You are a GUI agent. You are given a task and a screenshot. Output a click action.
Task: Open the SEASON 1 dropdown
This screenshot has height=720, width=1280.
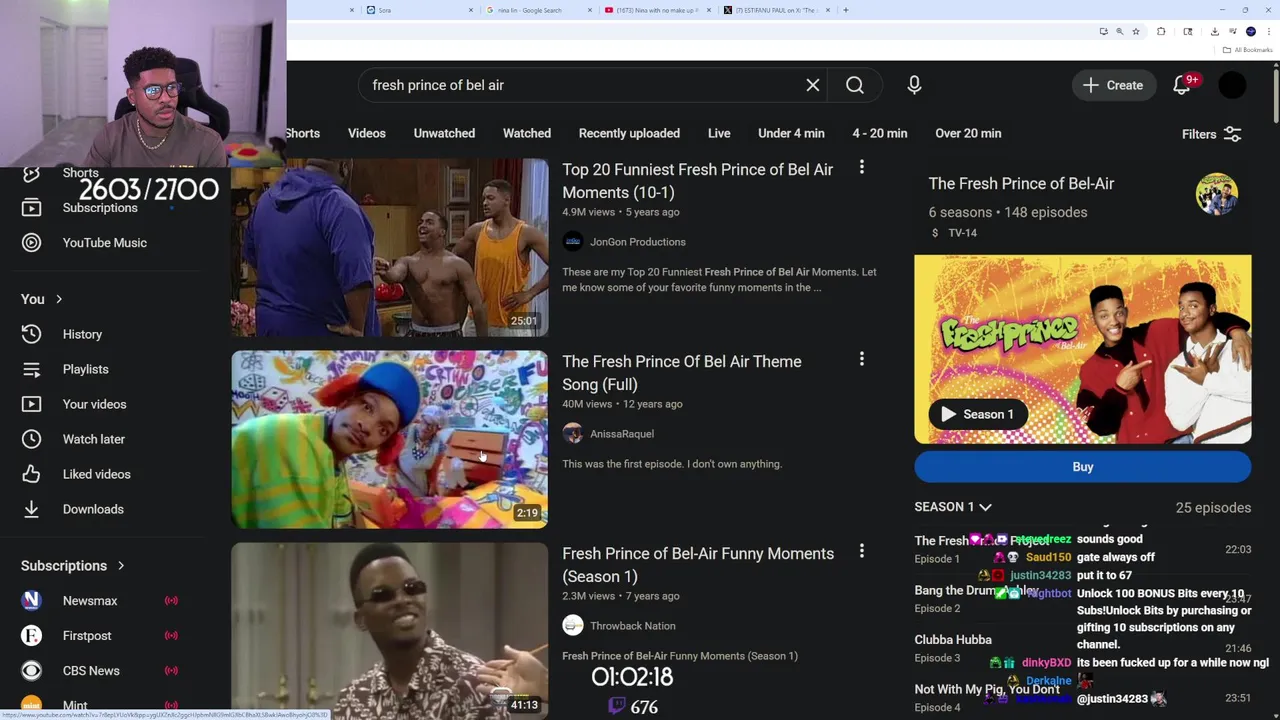coord(953,507)
